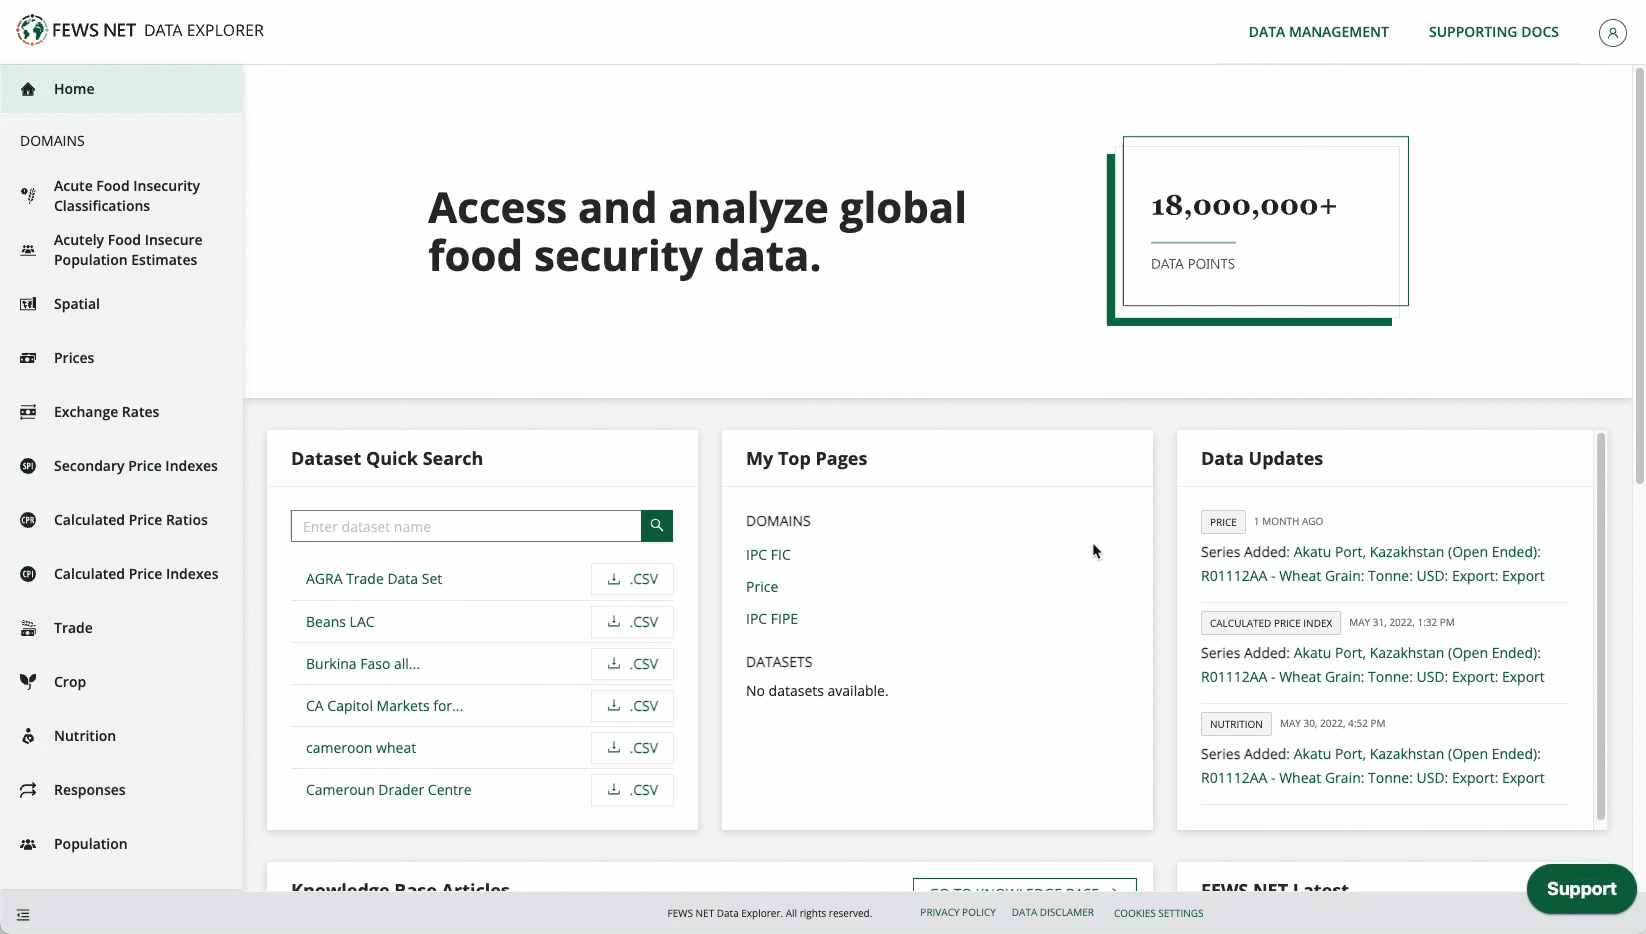Open the user account menu

pos(1612,32)
